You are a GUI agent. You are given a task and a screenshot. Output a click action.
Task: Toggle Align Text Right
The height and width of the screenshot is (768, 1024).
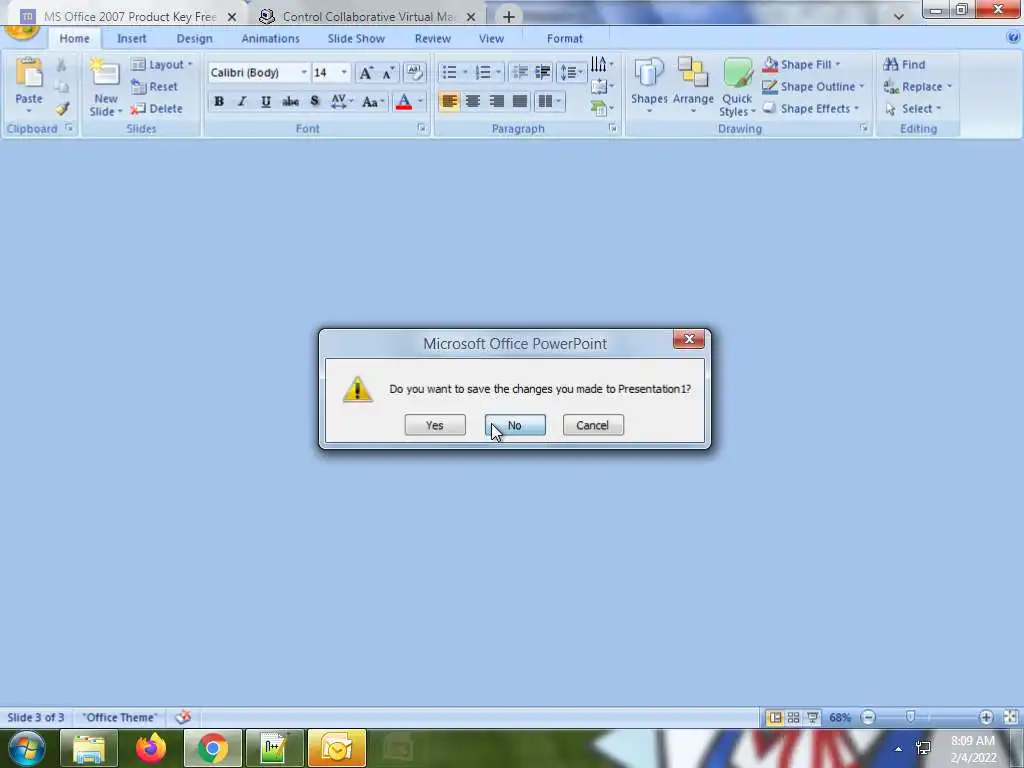coord(496,101)
